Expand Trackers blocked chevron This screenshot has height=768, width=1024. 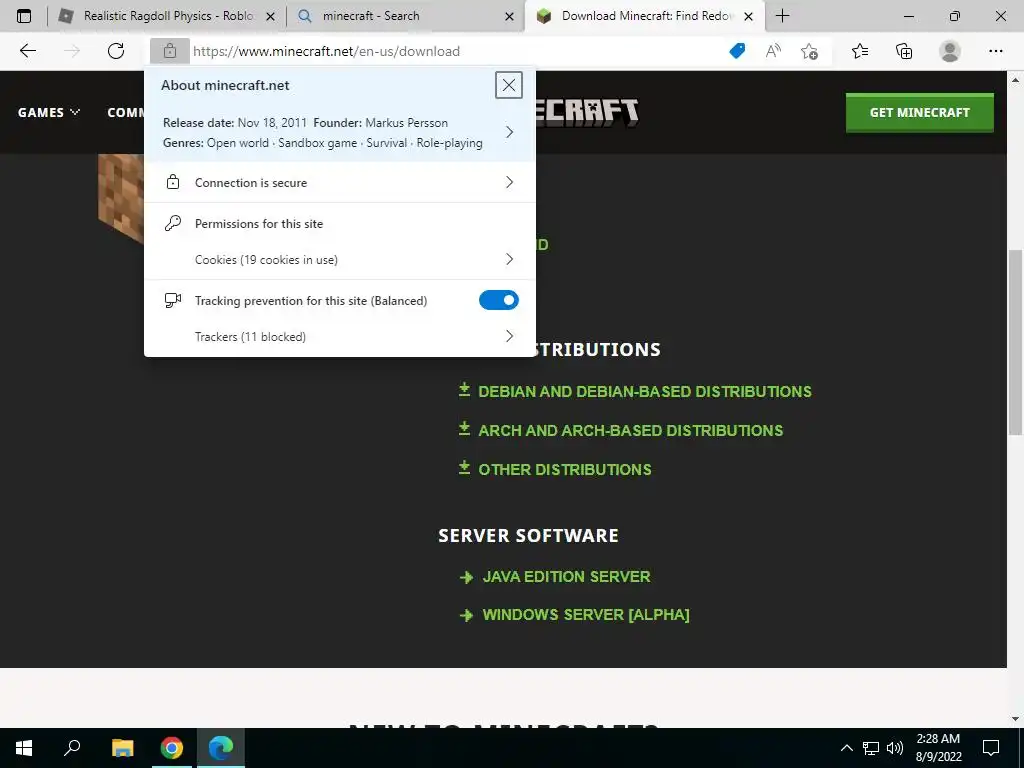pos(509,336)
